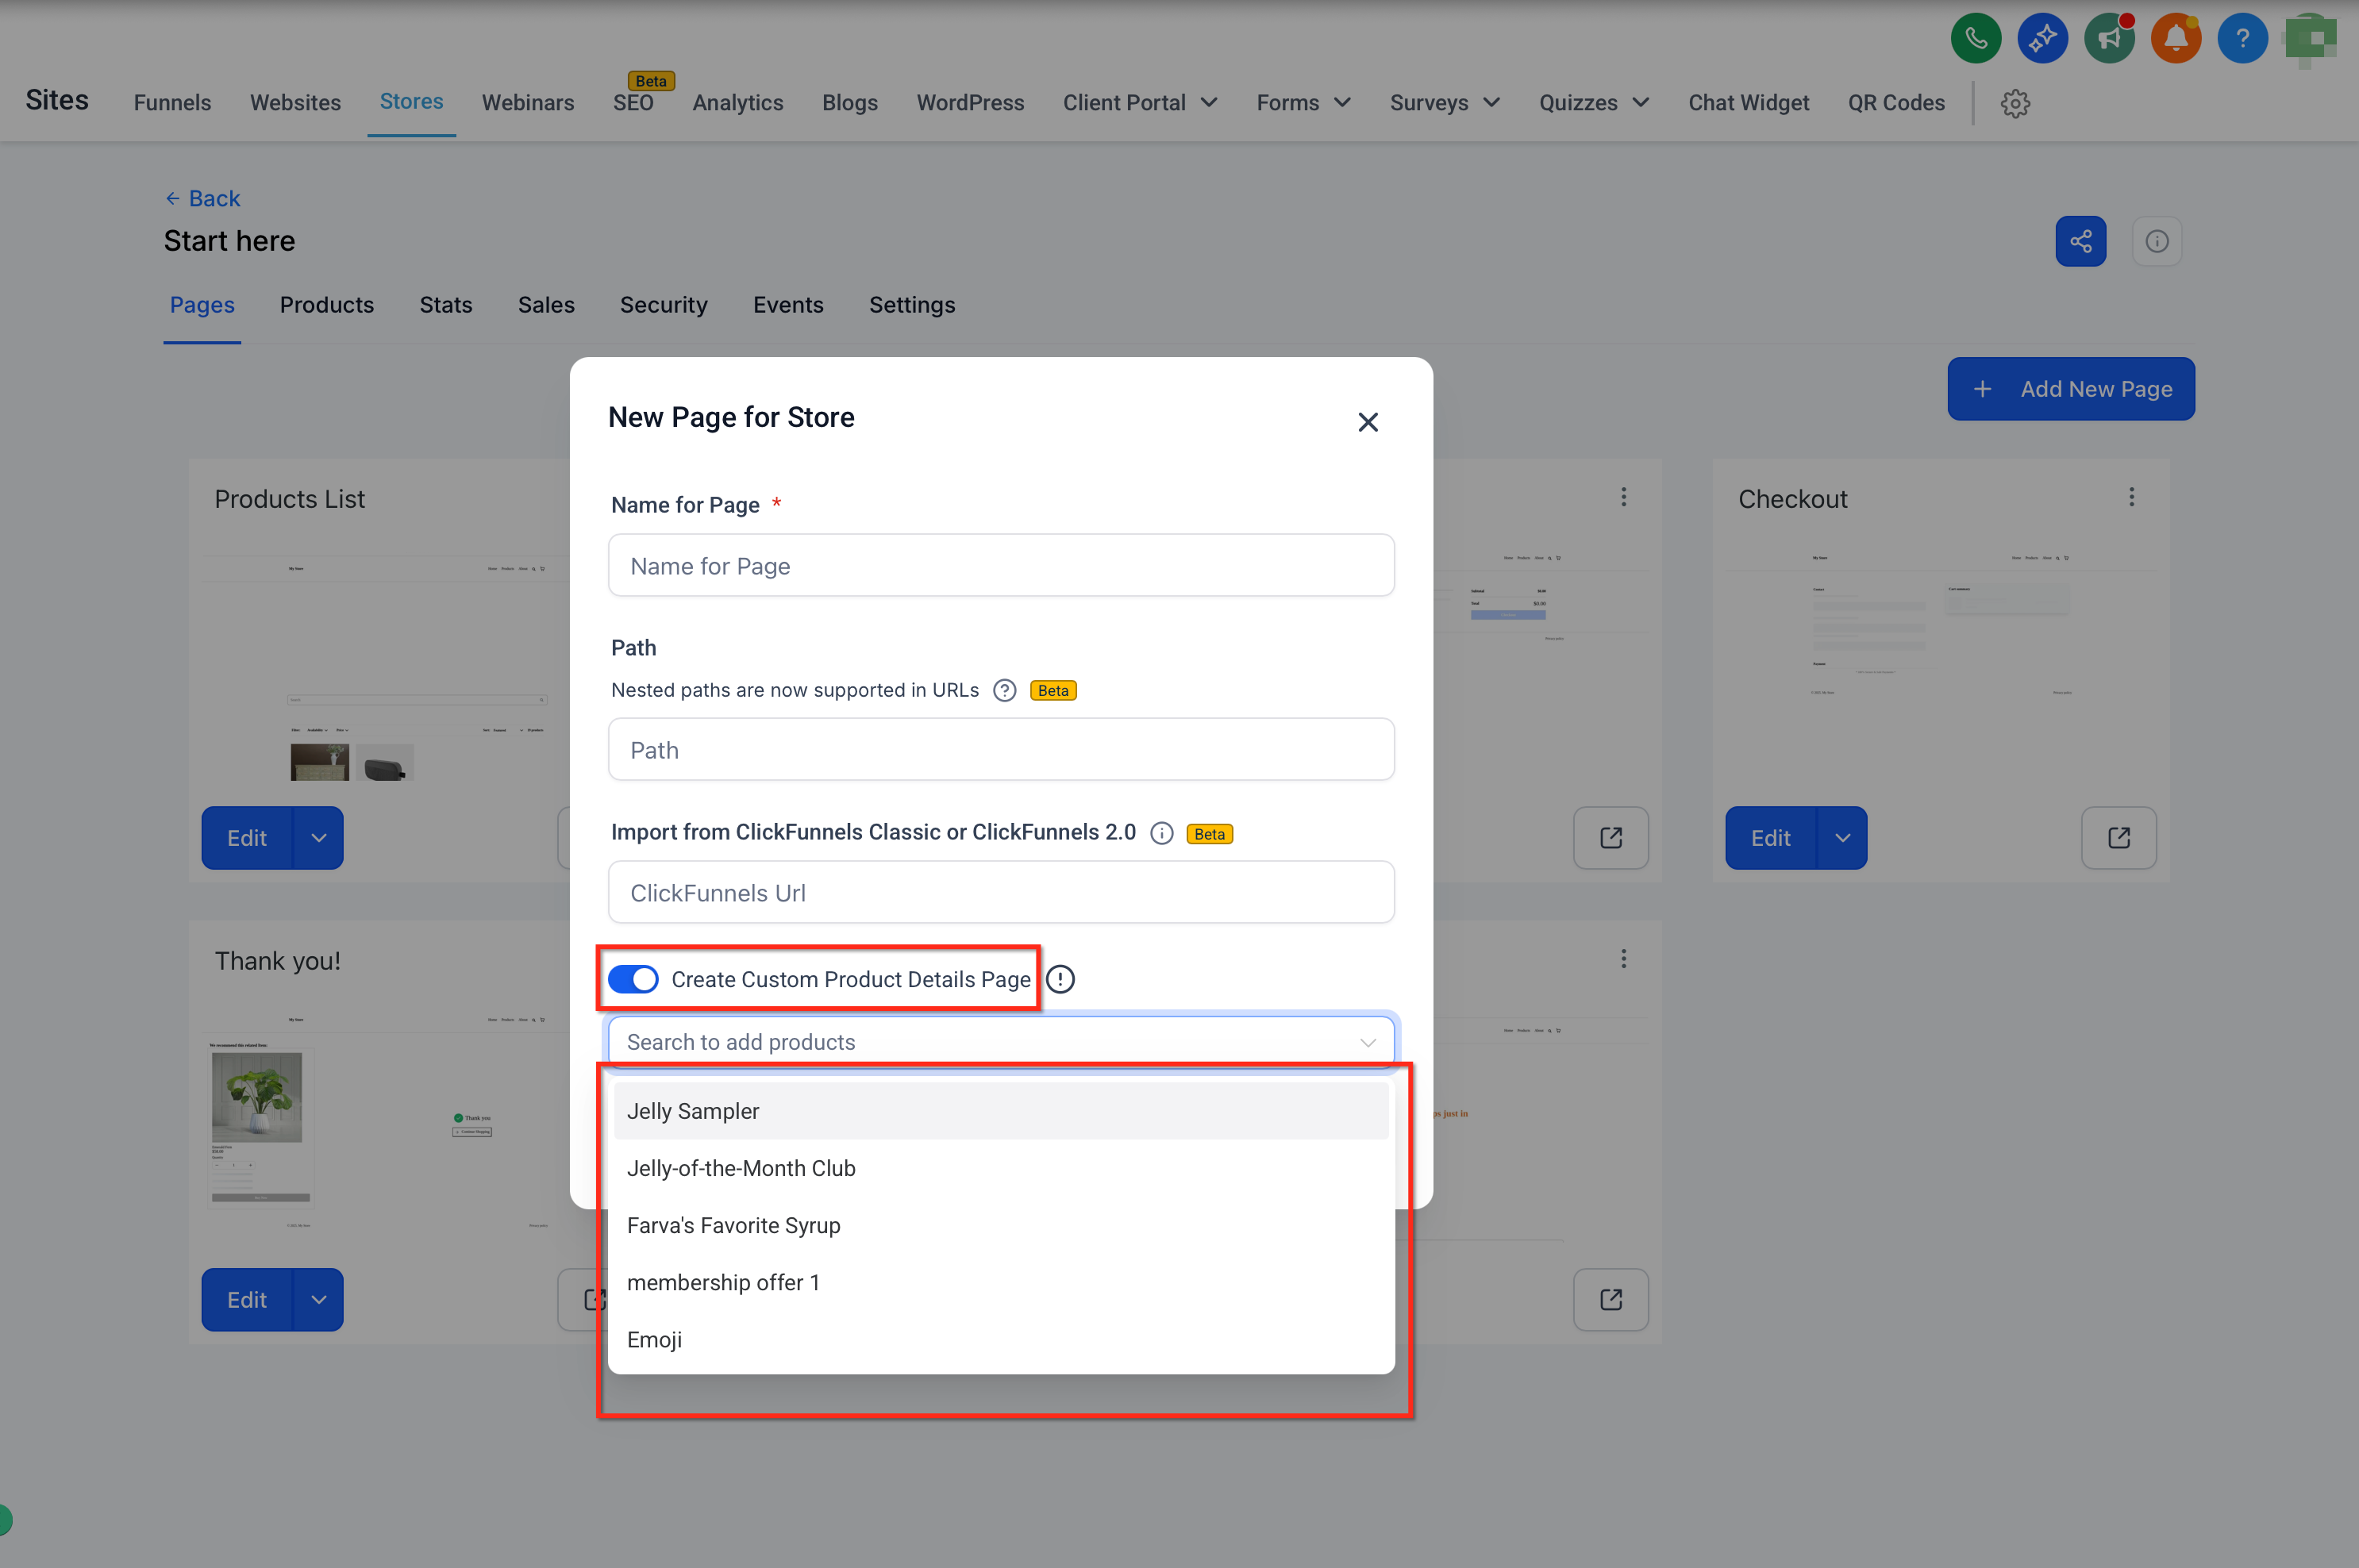Close the New Page for Store dialog
The image size is (2359, 1568).
point(1367,422)
